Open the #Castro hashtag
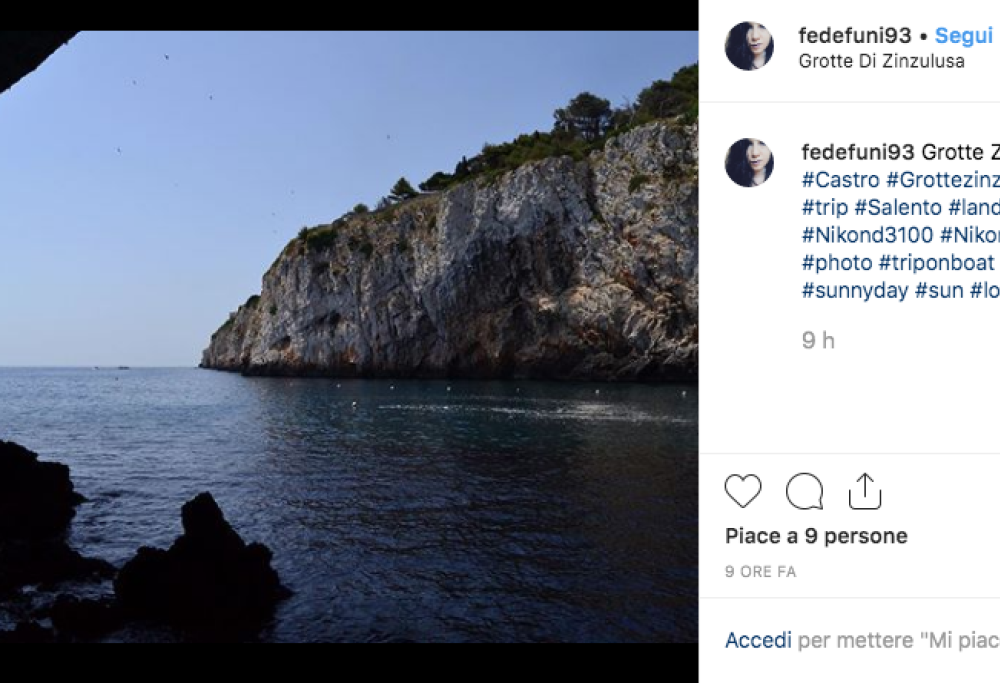1000x683 pixels. coord(838,180)
